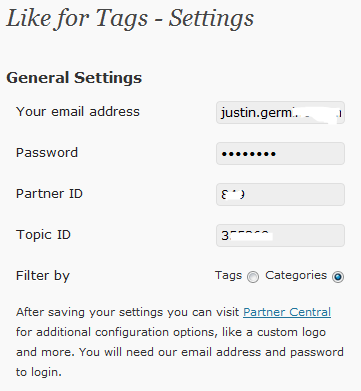Screen dimensions: 361x391
Task: Choose the Categories radio button
Action: pos(338,277)
